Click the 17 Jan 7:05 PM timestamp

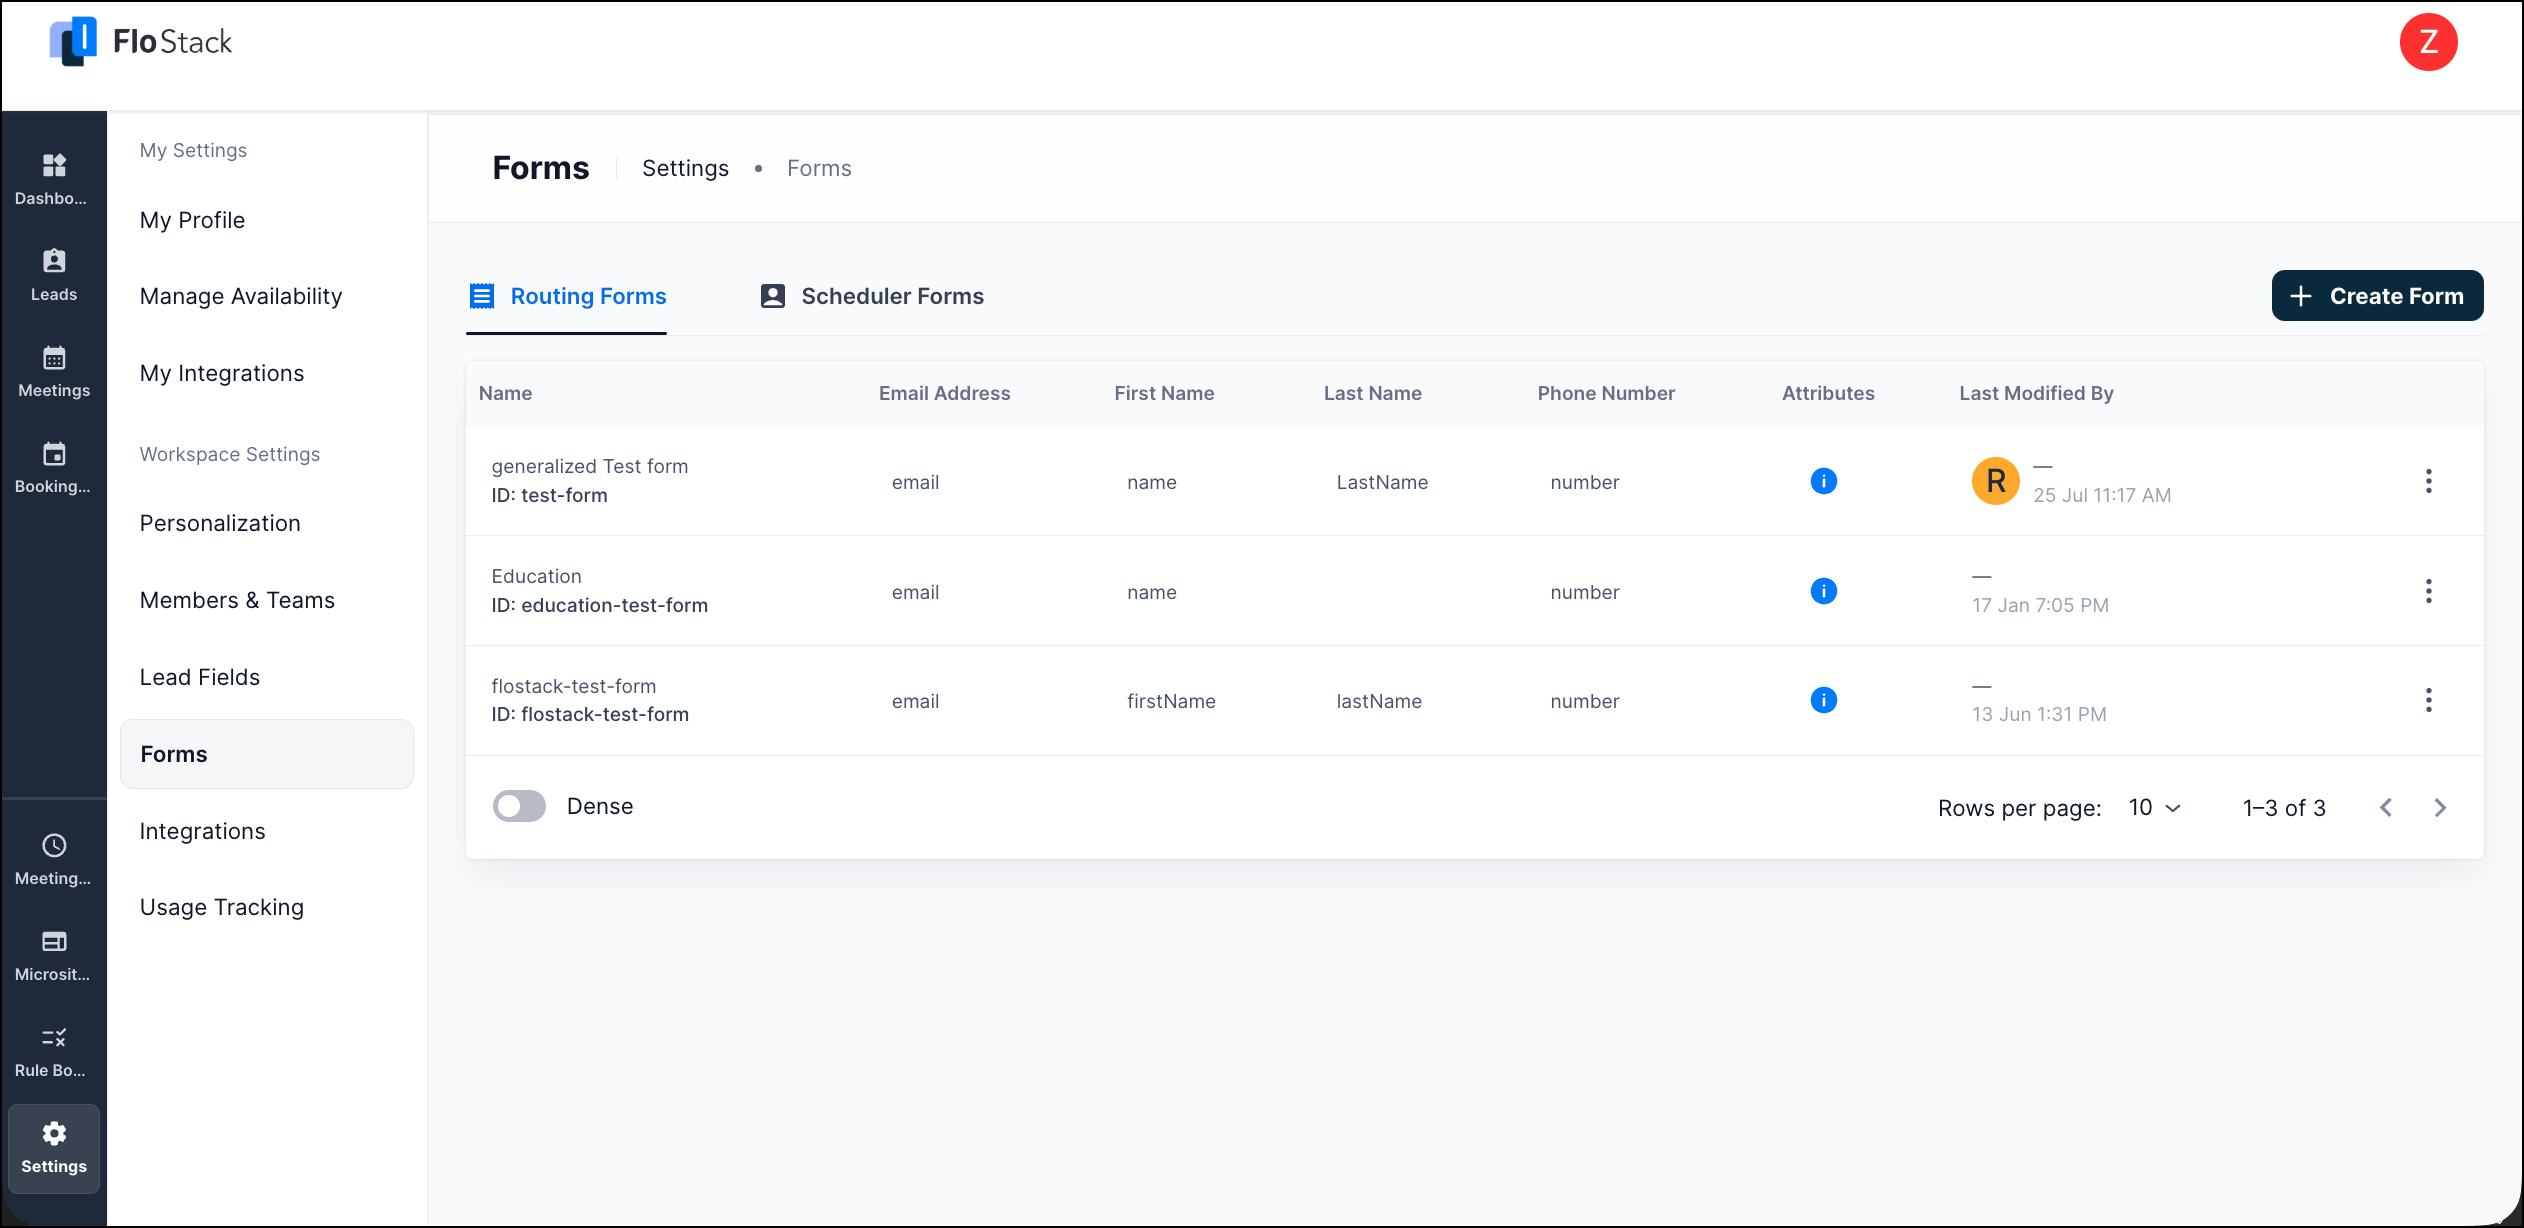[2040, 605]
